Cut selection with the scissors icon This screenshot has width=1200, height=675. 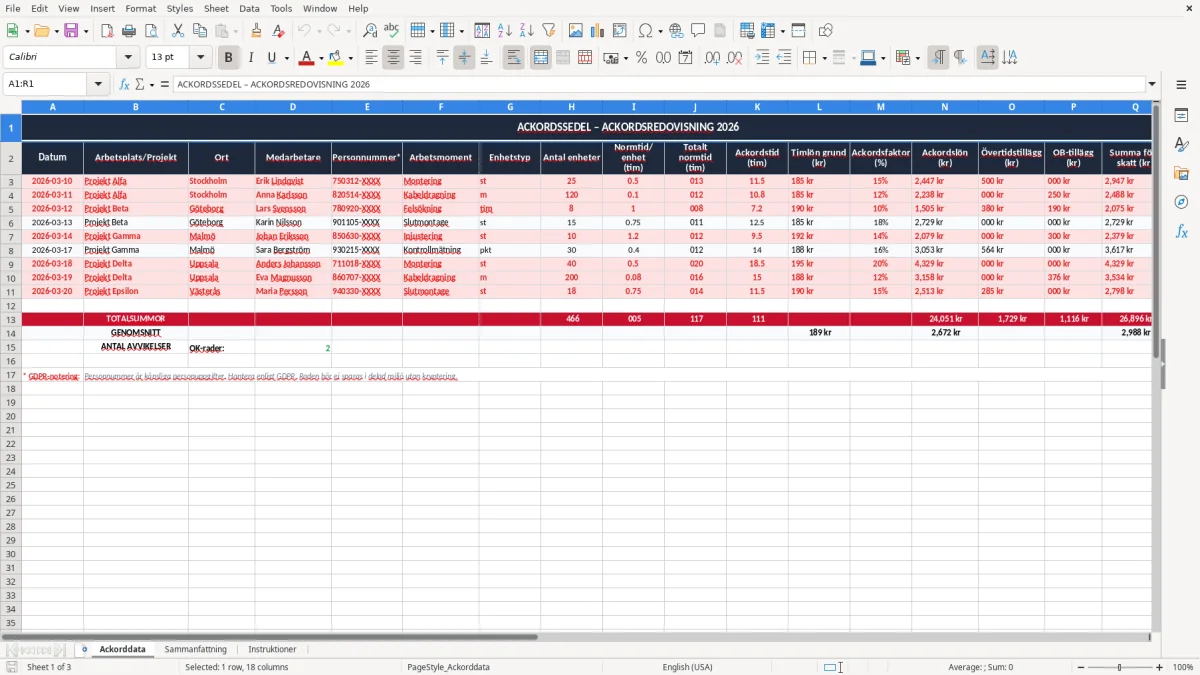pyautogui.click(x=178, y=31)
